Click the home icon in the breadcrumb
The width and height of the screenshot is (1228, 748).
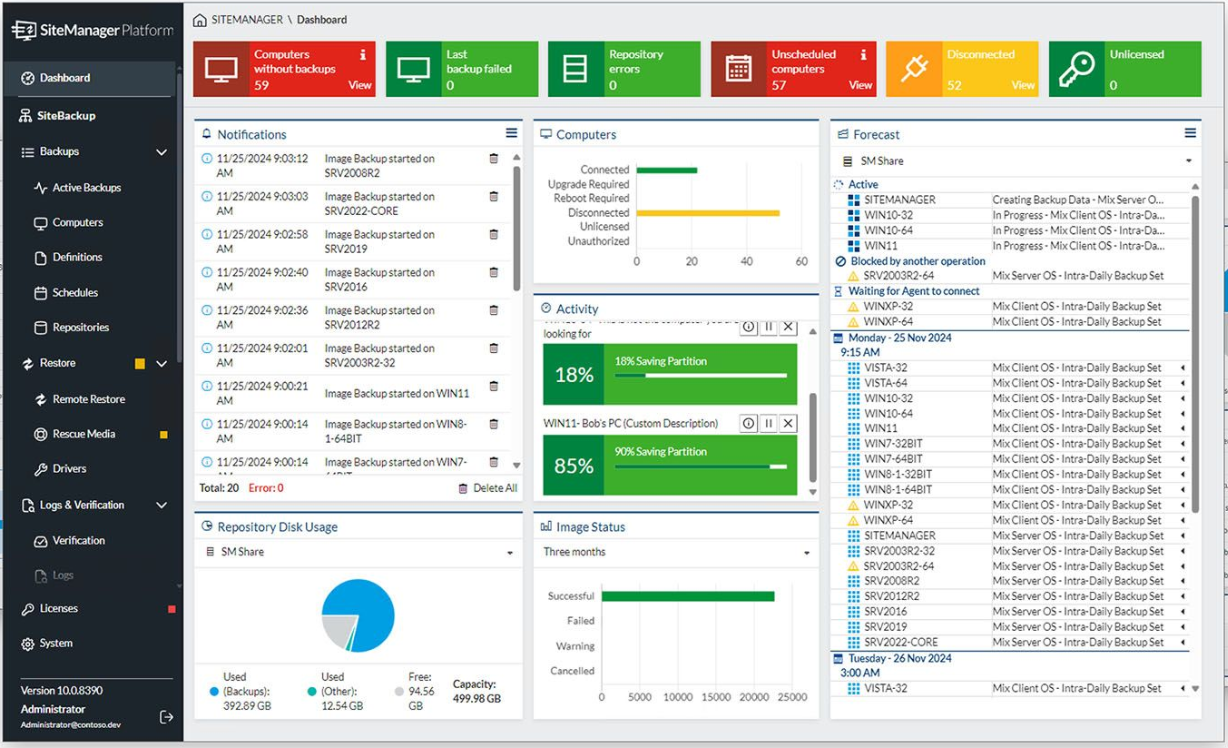pyautogui.click(x=200, y=20)
